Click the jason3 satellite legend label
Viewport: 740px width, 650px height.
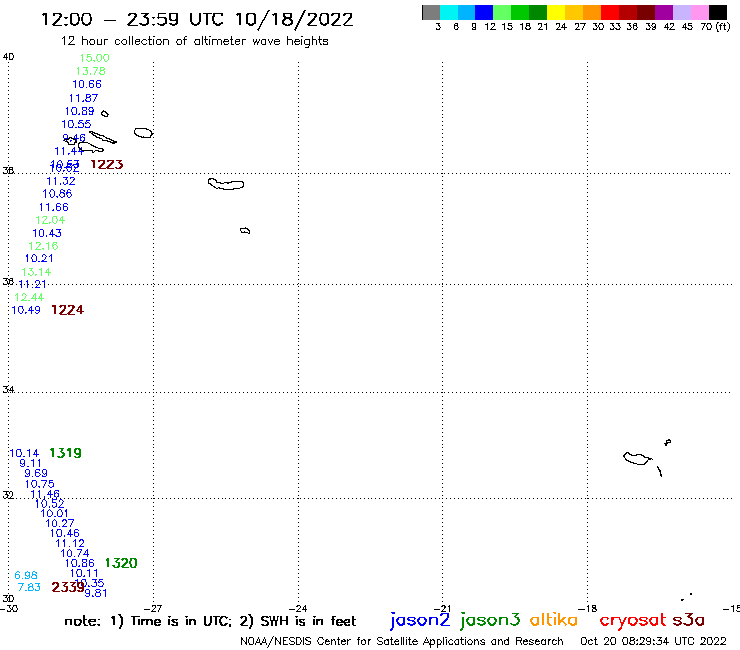tap(490, 620)
